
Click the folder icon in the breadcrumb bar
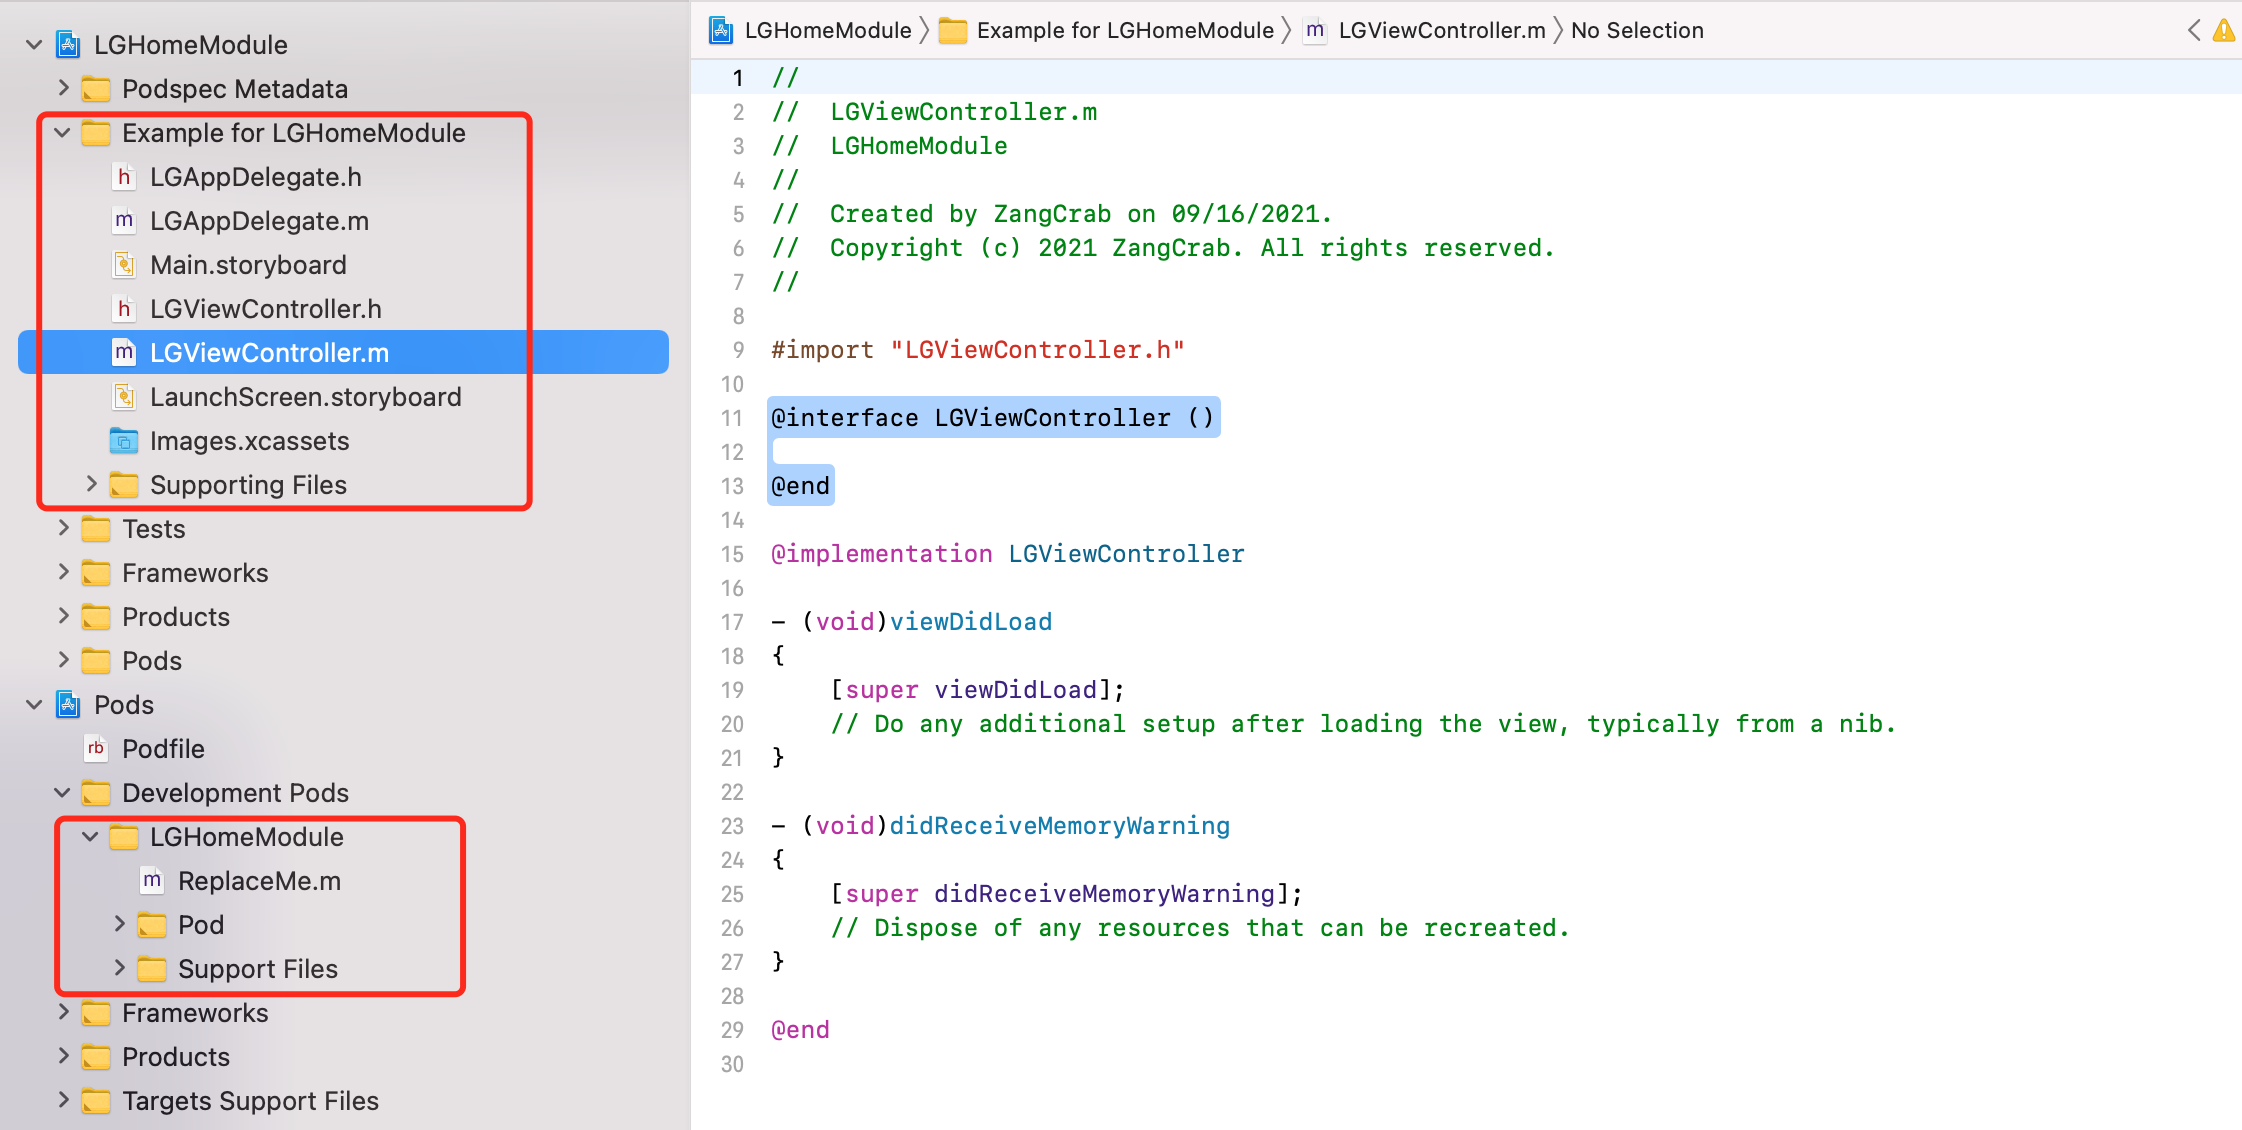pos(953,31)
